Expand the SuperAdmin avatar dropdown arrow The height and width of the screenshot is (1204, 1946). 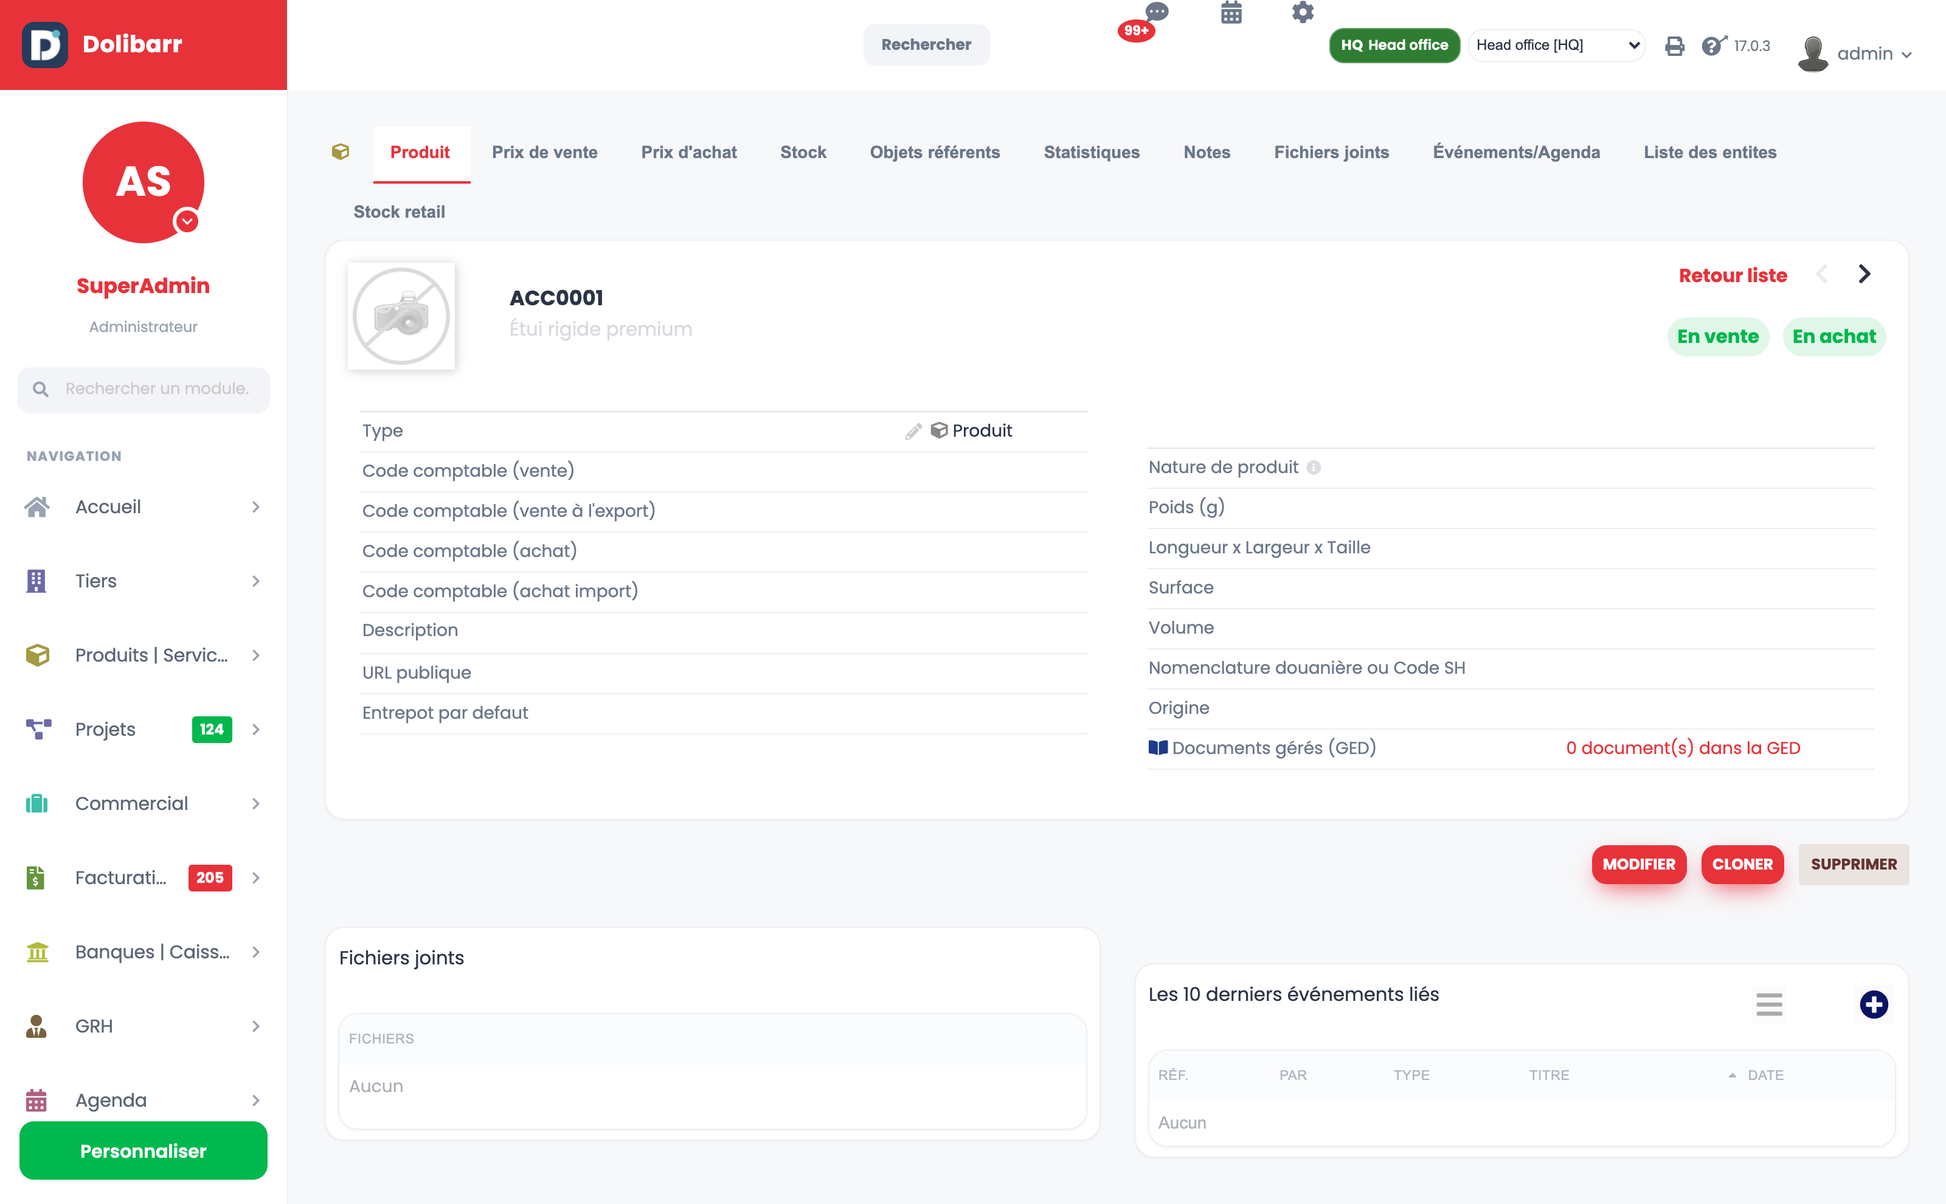[187, 221]
